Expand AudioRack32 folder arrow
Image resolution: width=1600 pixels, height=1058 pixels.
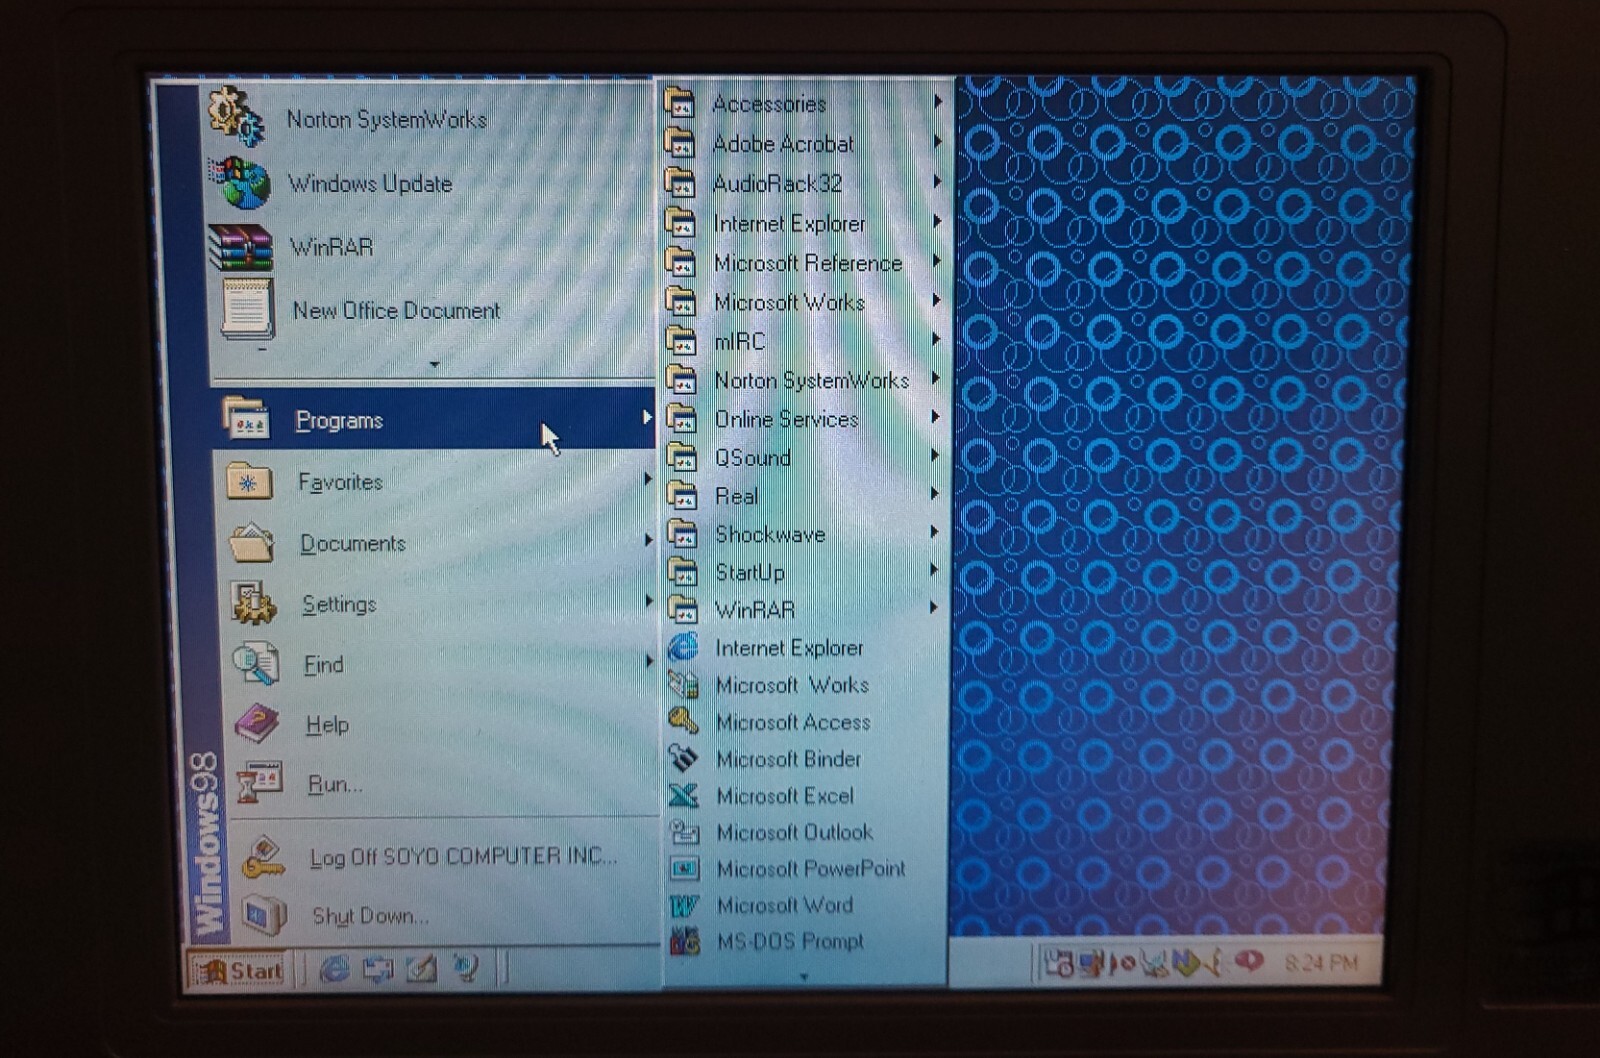(938, 181)
